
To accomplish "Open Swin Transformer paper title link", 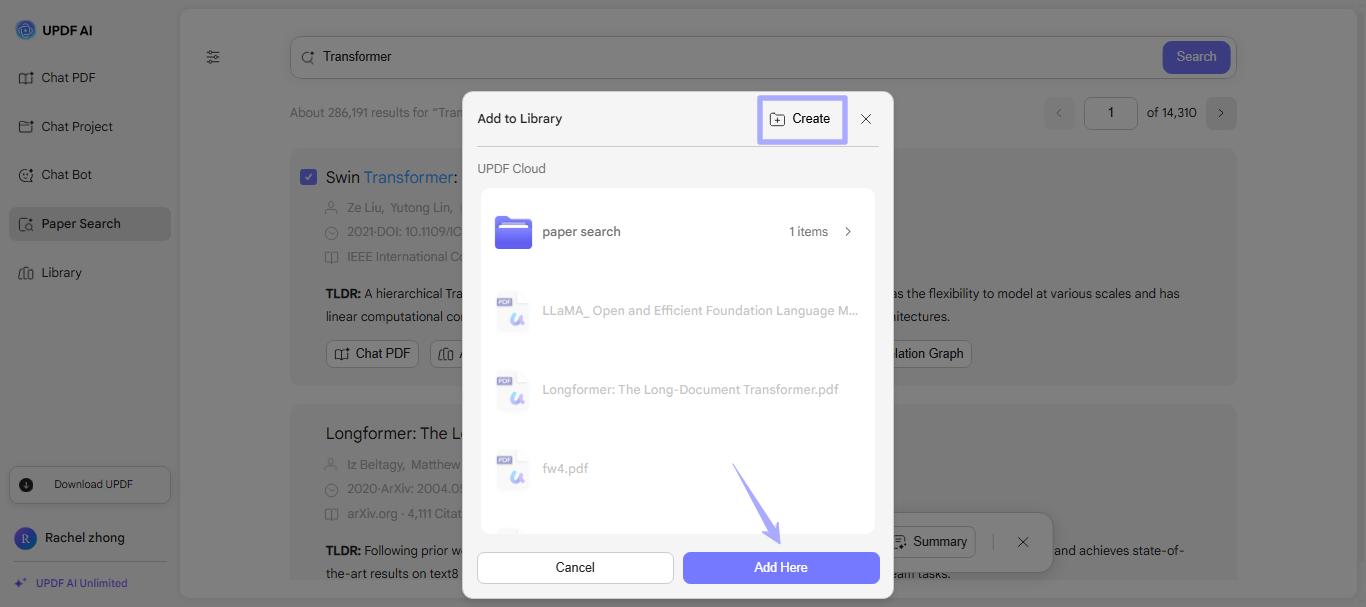I will (391, 177).
